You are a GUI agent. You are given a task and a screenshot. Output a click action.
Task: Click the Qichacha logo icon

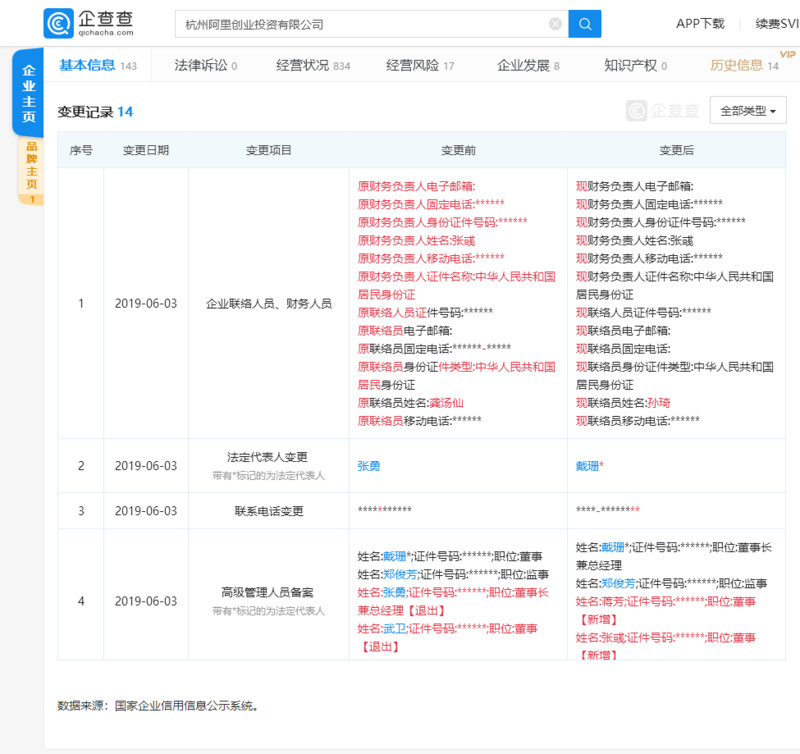tap(58, 23)
